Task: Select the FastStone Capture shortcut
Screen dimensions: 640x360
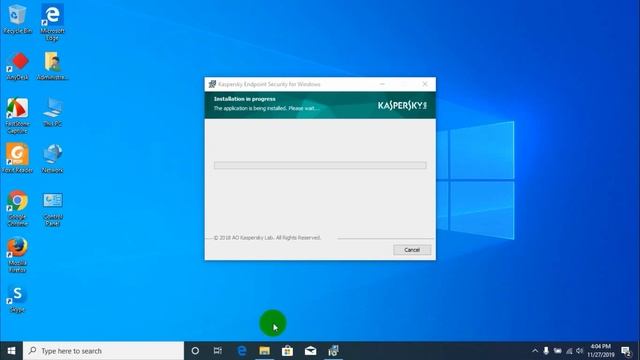Action: [17, 116]
